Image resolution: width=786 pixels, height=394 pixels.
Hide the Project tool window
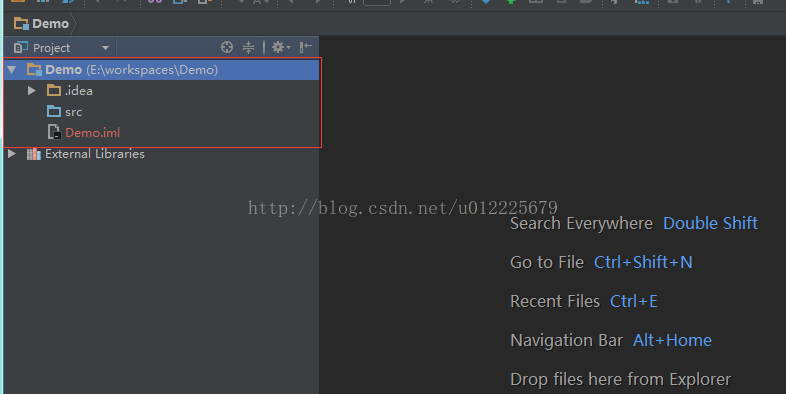tap(305, 47)
